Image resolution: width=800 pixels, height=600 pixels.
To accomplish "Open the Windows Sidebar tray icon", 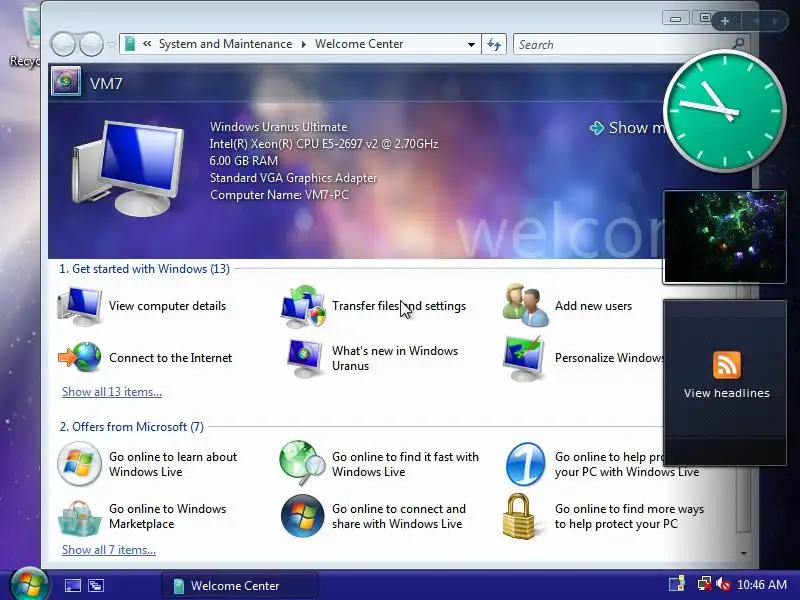I will [x=677, y=584].
